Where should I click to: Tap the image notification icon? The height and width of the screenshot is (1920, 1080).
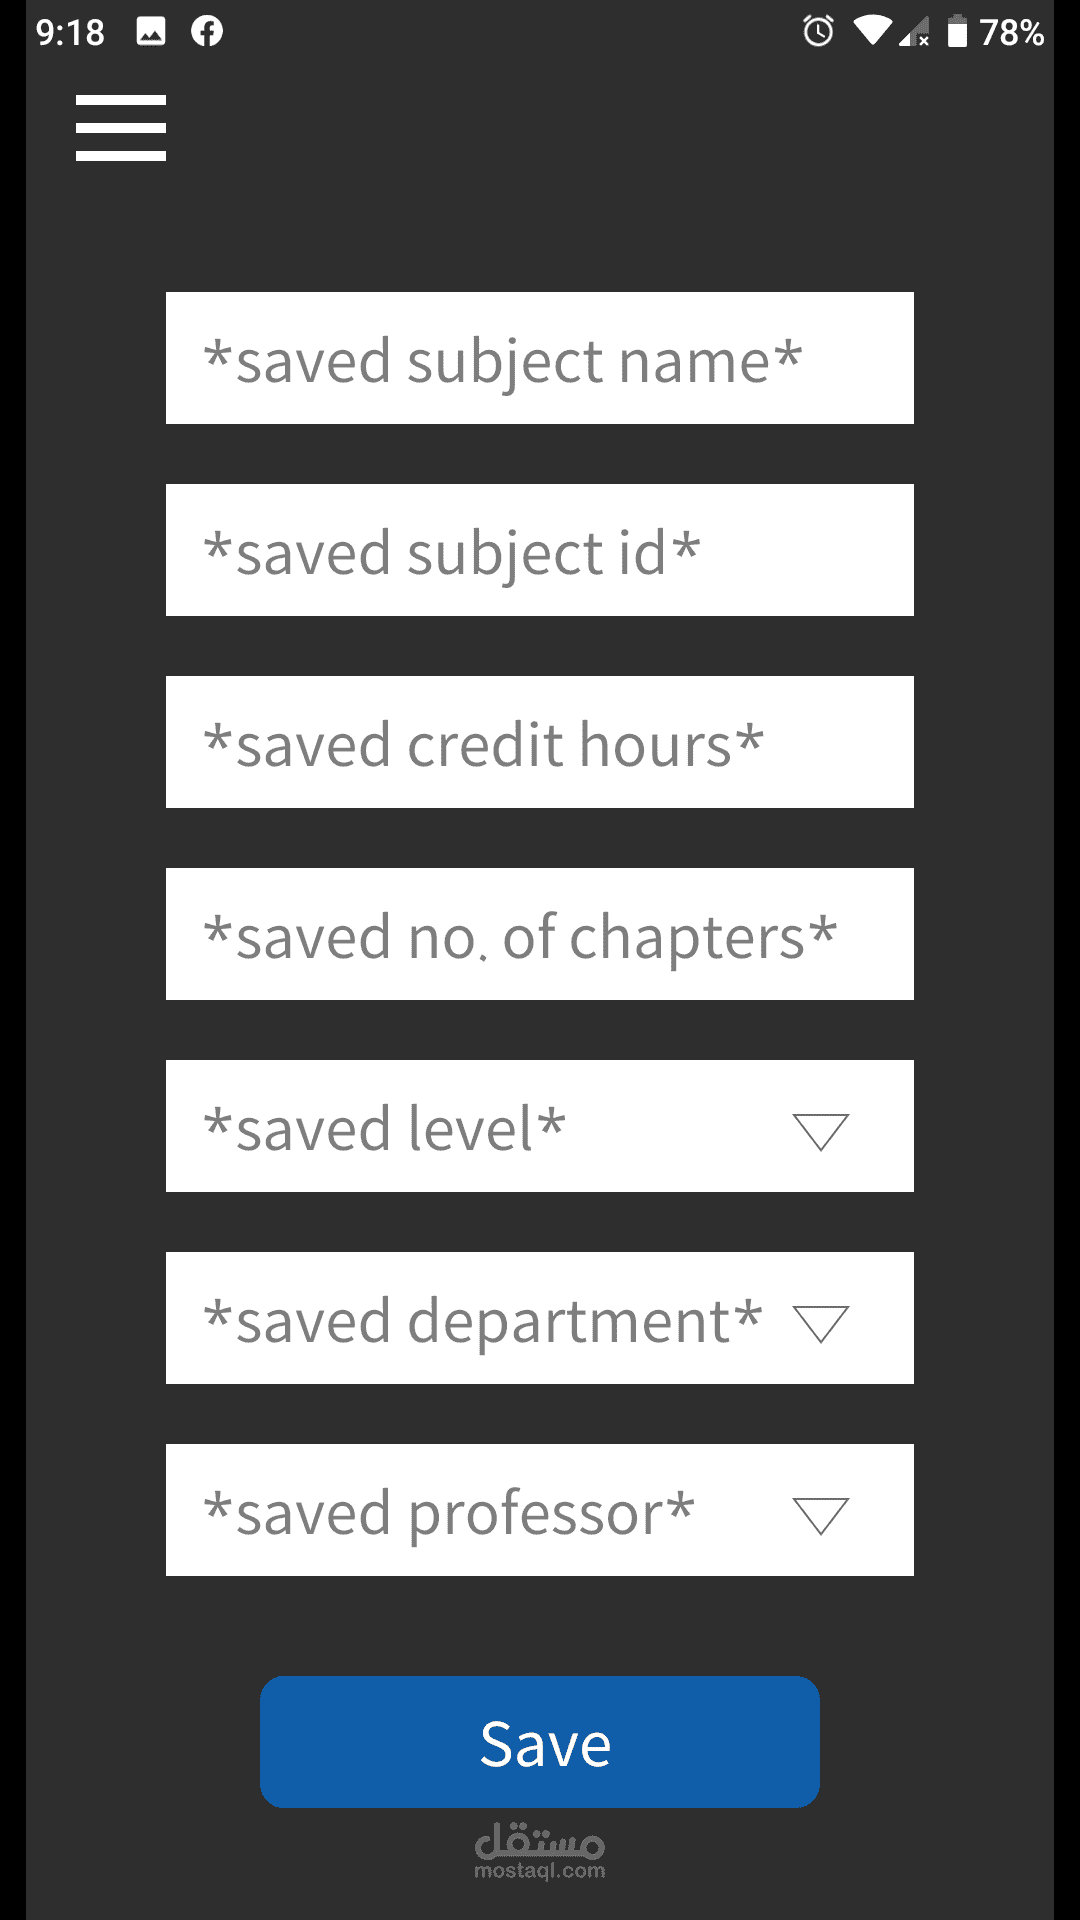pyautogui.click(x=151, y=32)
